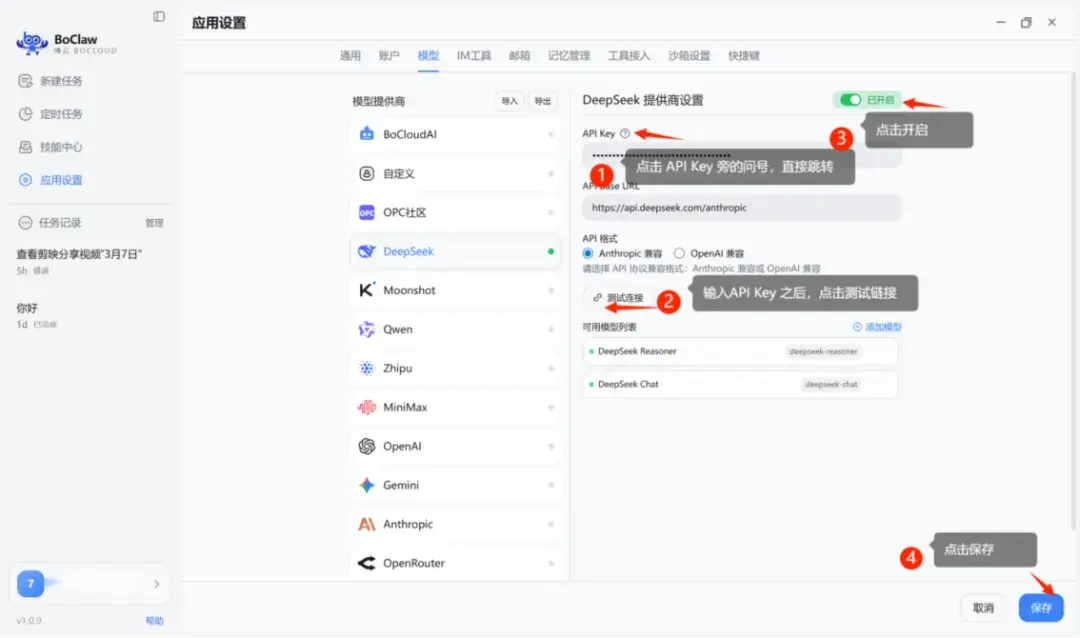
Task: Select the Qwen provider icon
Action: (366, 329)
